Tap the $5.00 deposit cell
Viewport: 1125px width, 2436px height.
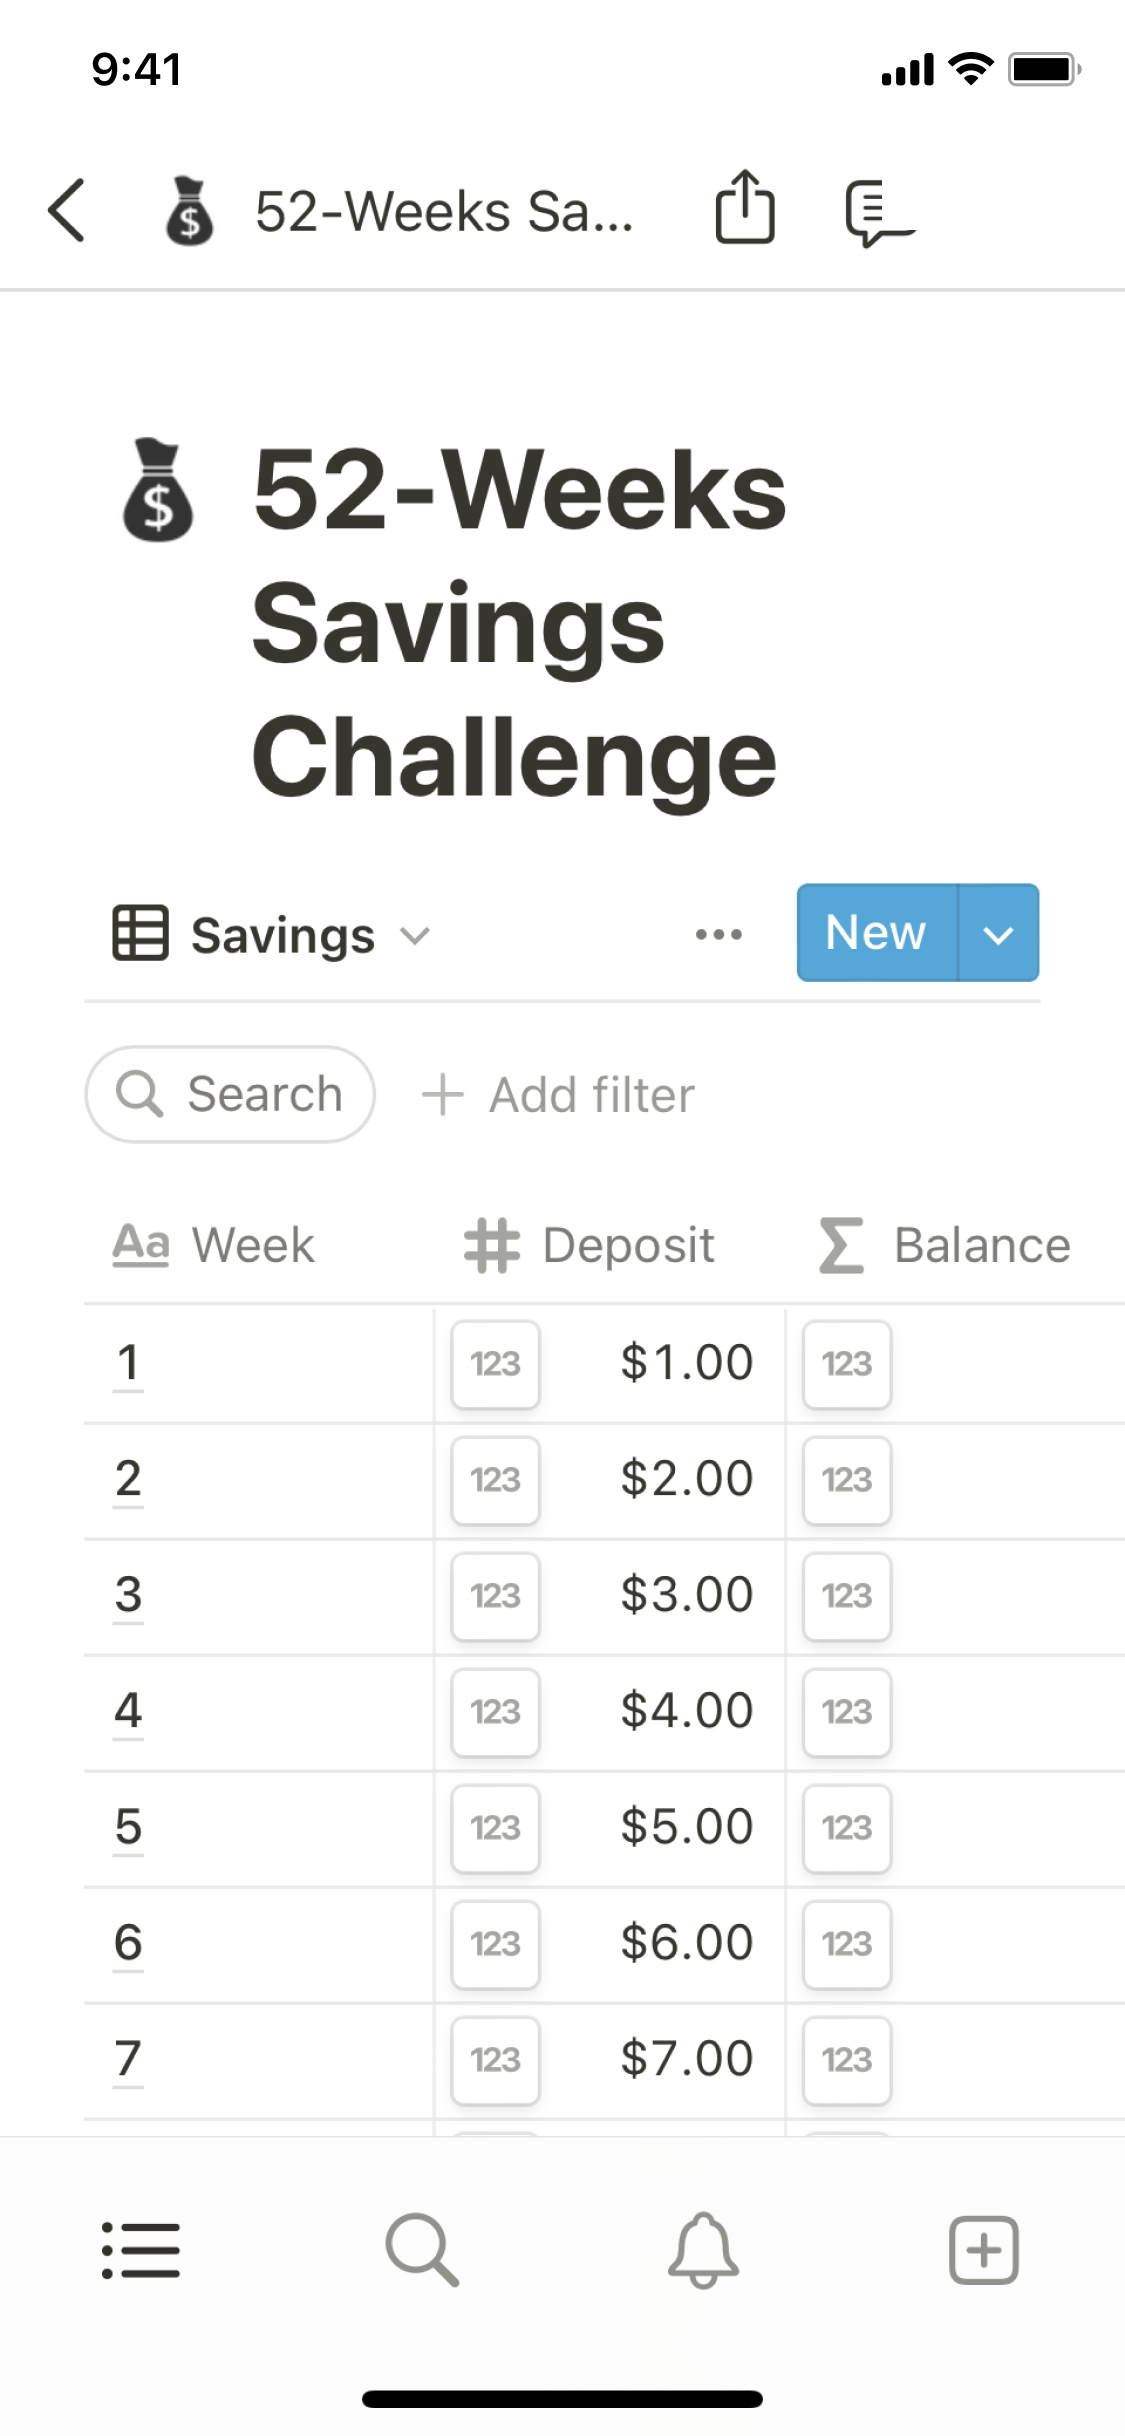point(686,1827)
